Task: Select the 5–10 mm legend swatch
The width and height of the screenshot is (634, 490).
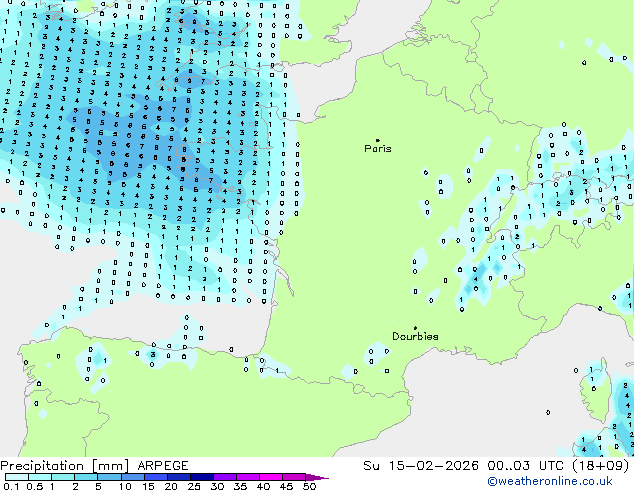Action: click(109, 477)
